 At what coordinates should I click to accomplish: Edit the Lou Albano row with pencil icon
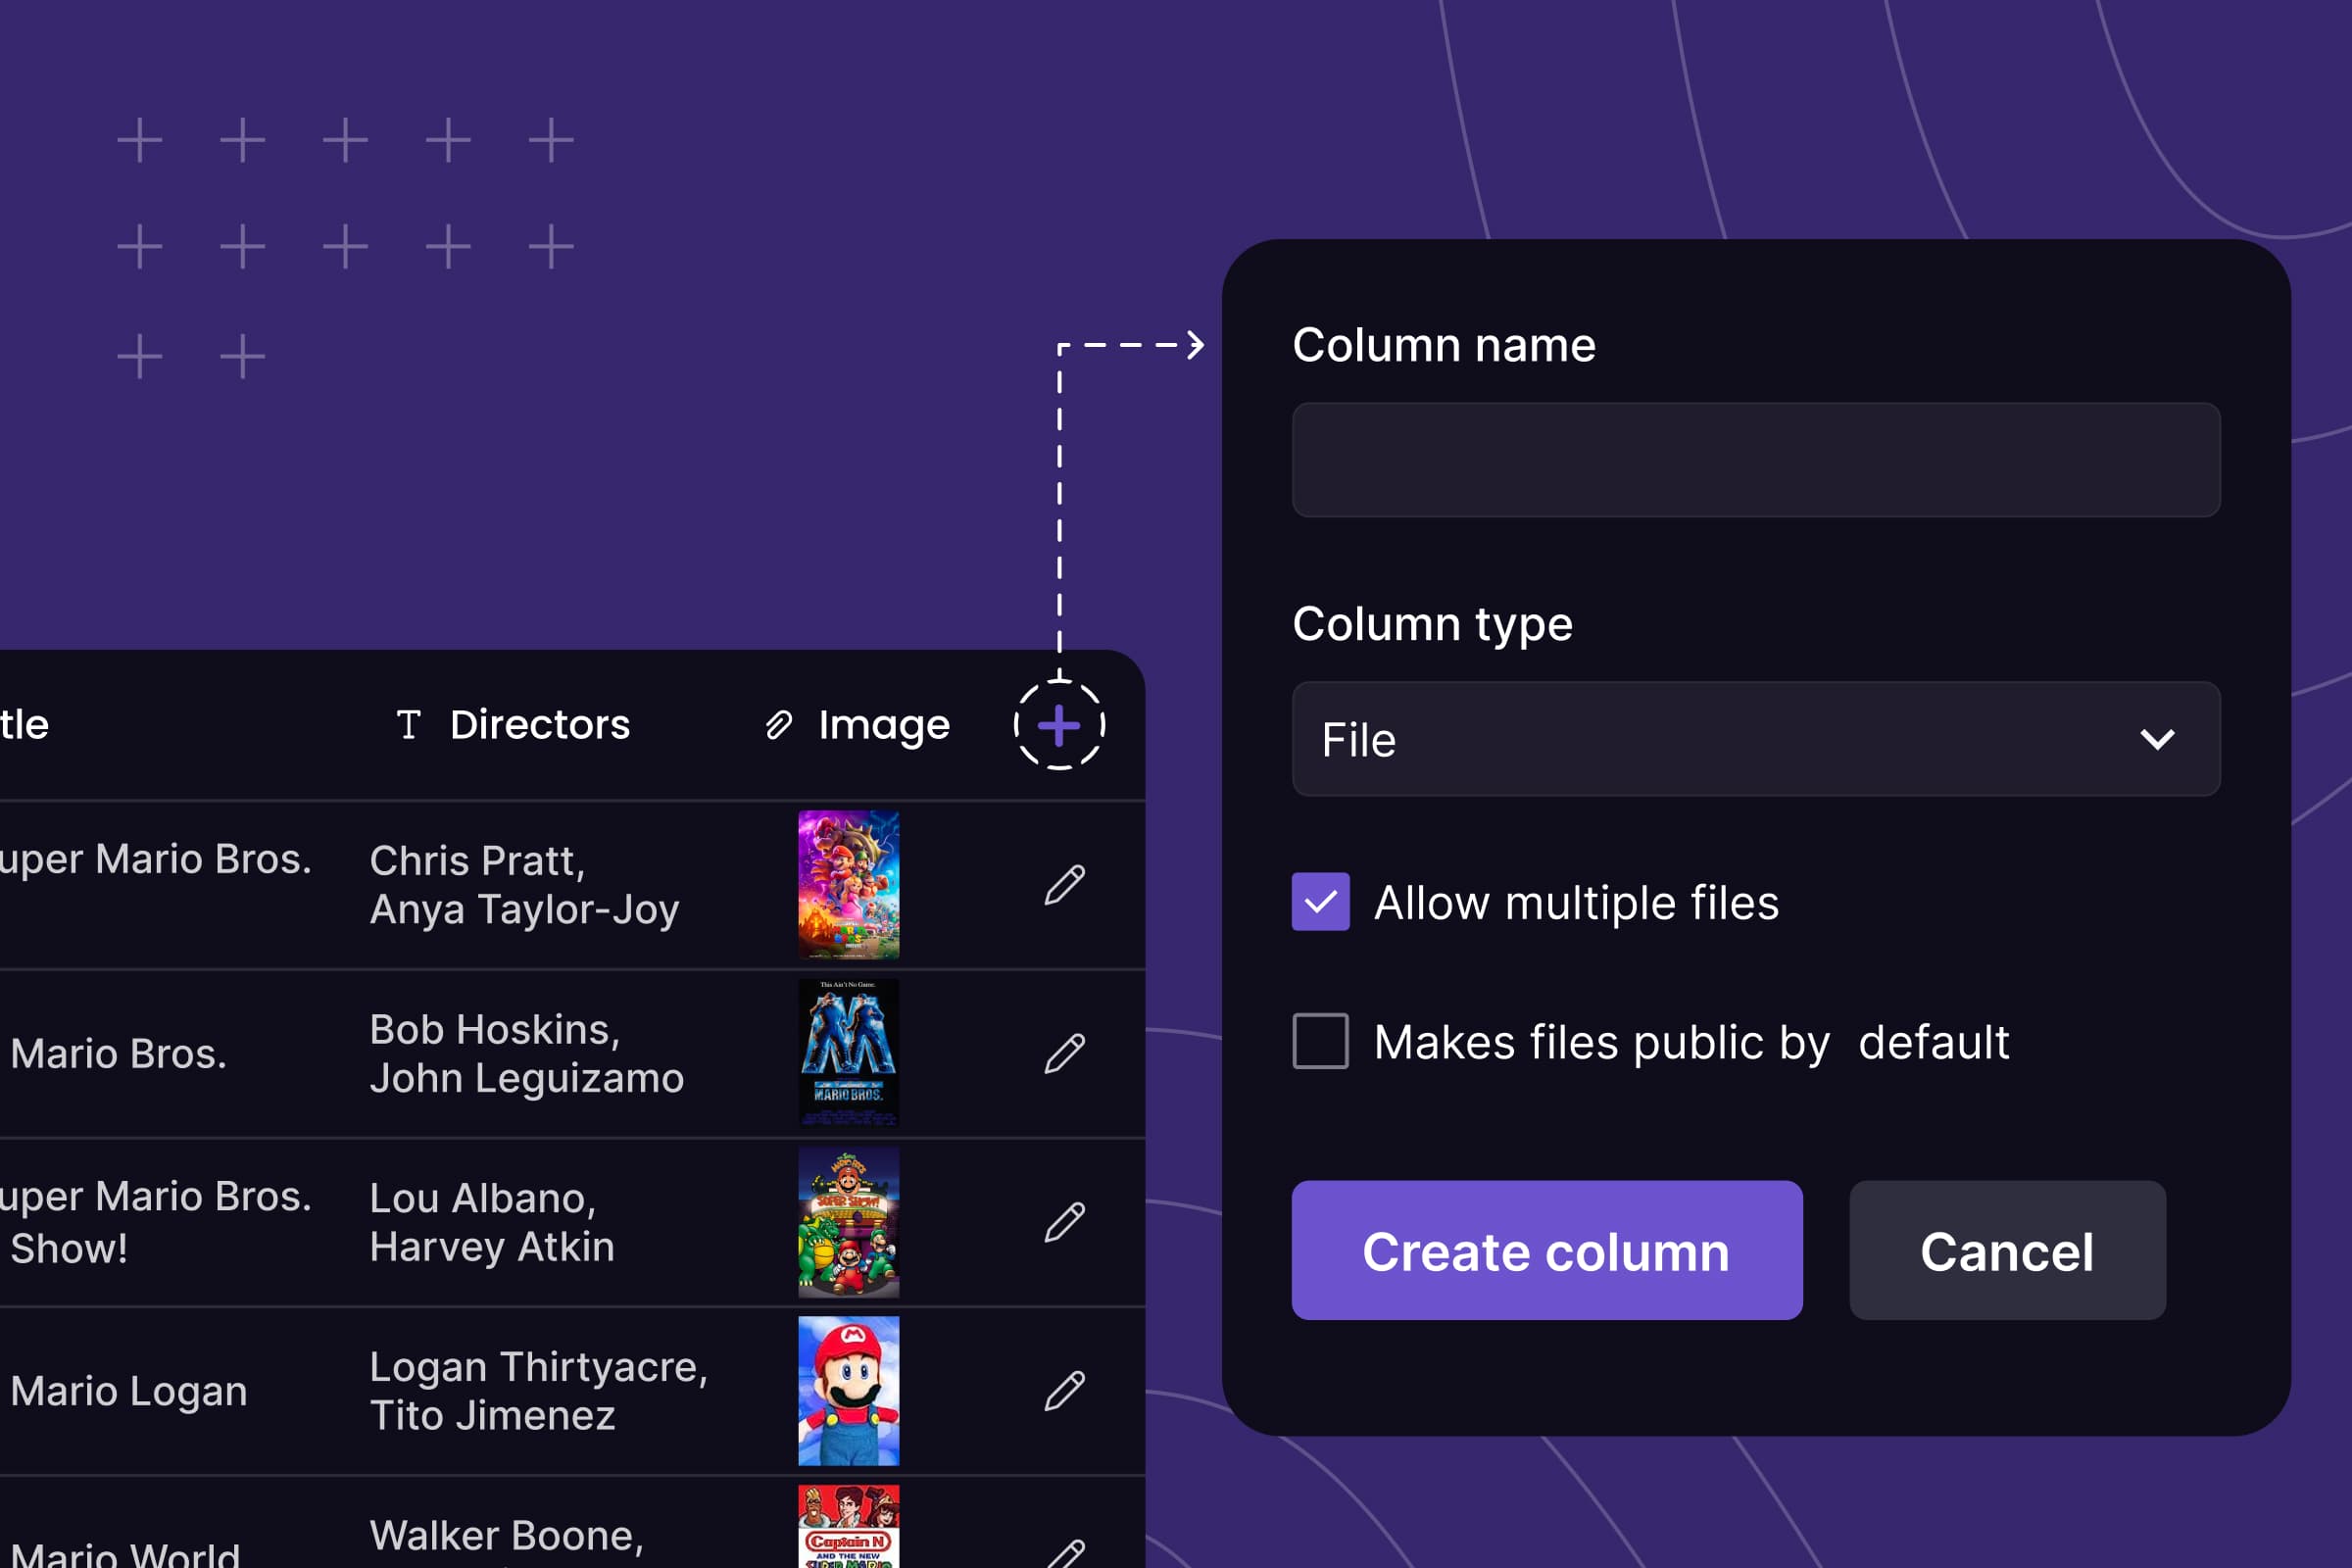[x=1065, y=1222]
